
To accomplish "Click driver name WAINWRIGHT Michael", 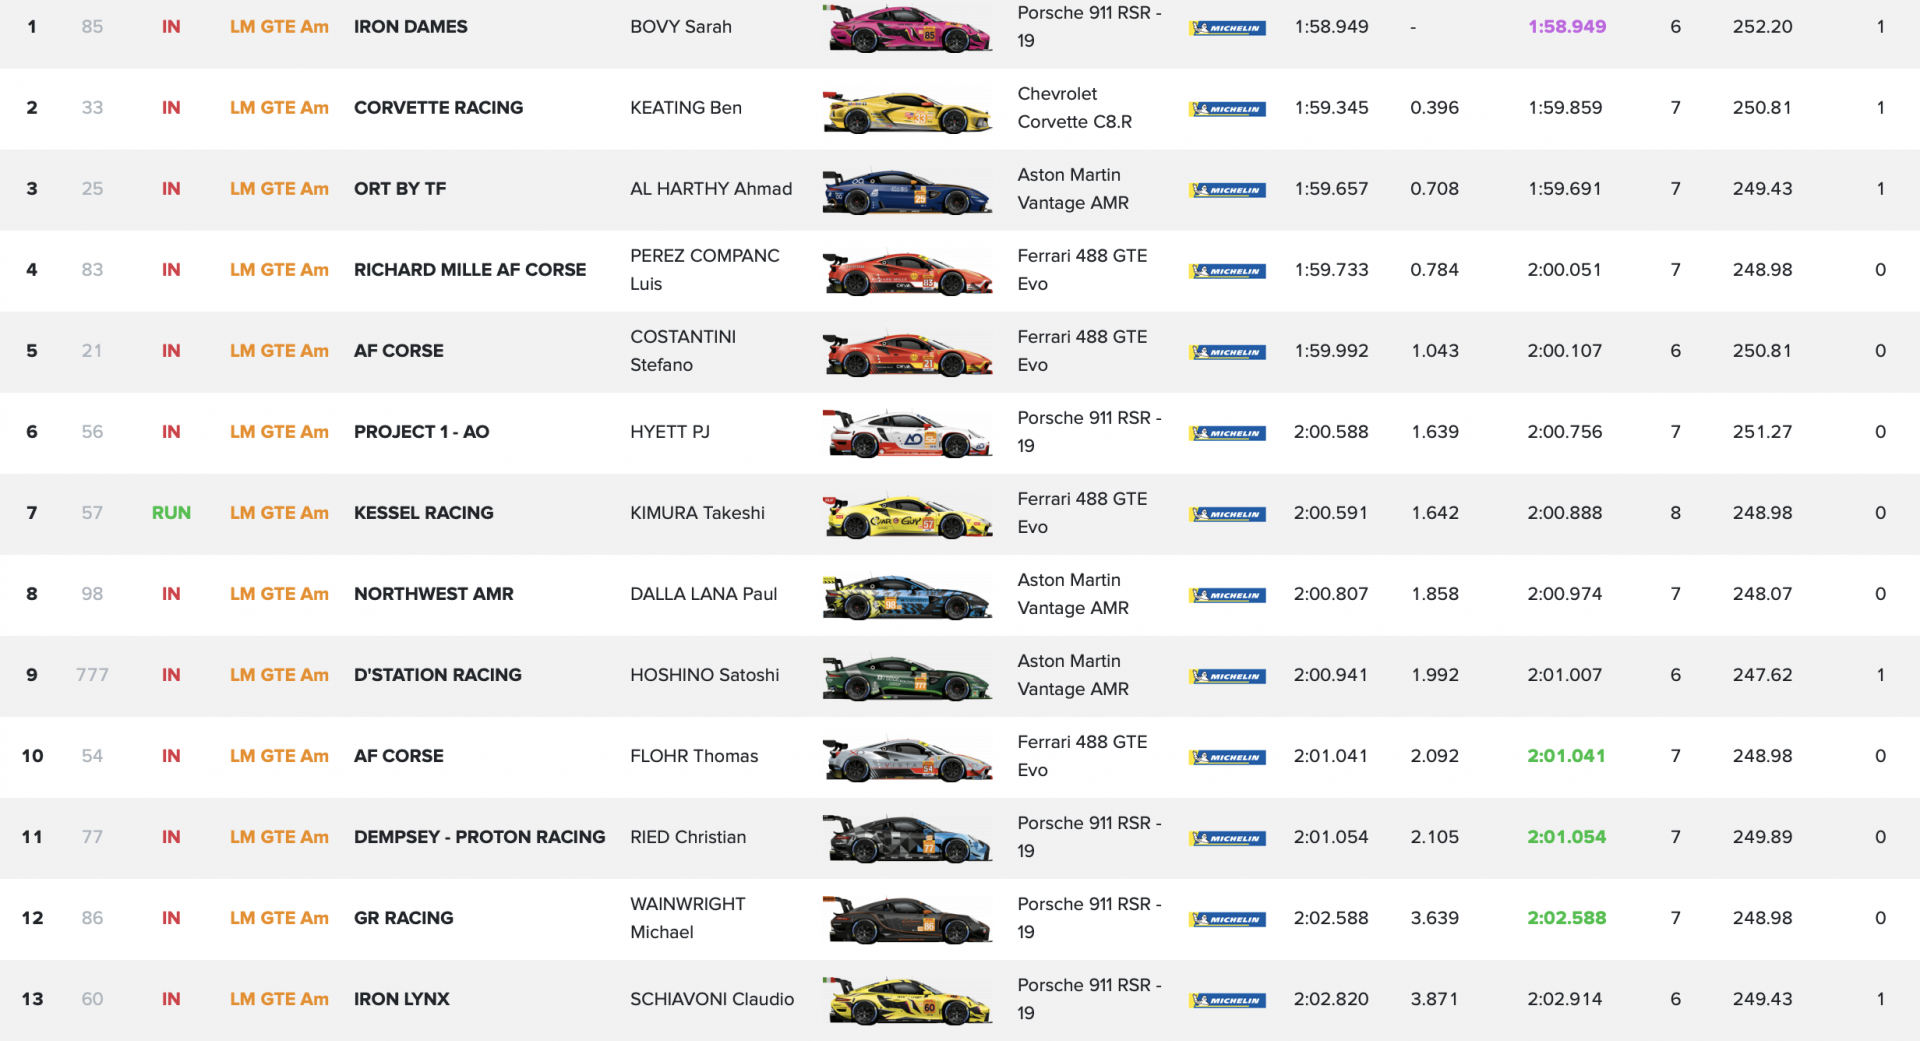I will 688,918.
